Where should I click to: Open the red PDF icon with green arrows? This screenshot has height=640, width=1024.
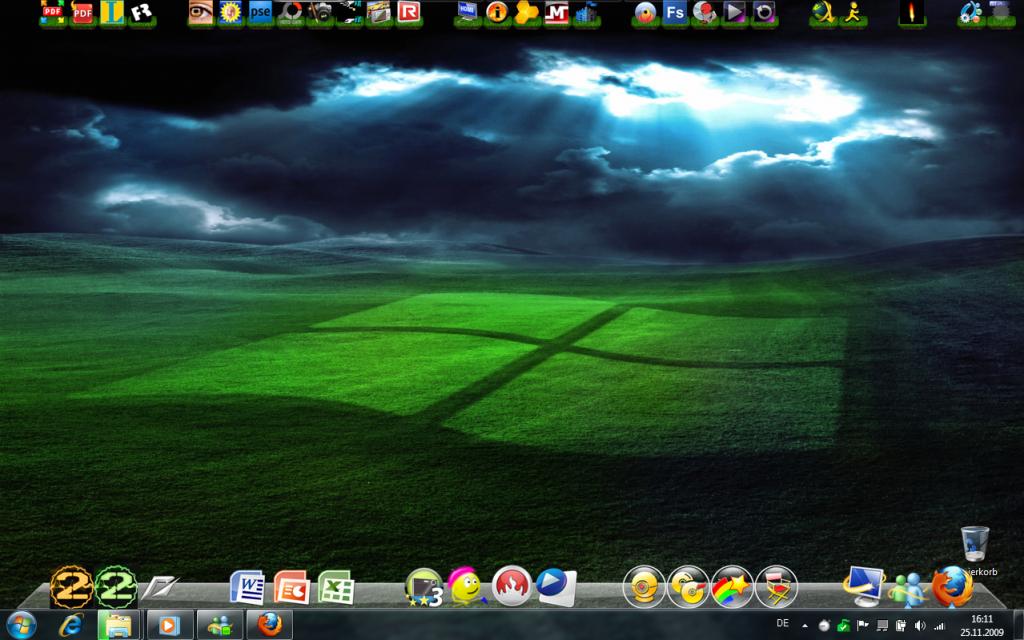tap(52, 12)
